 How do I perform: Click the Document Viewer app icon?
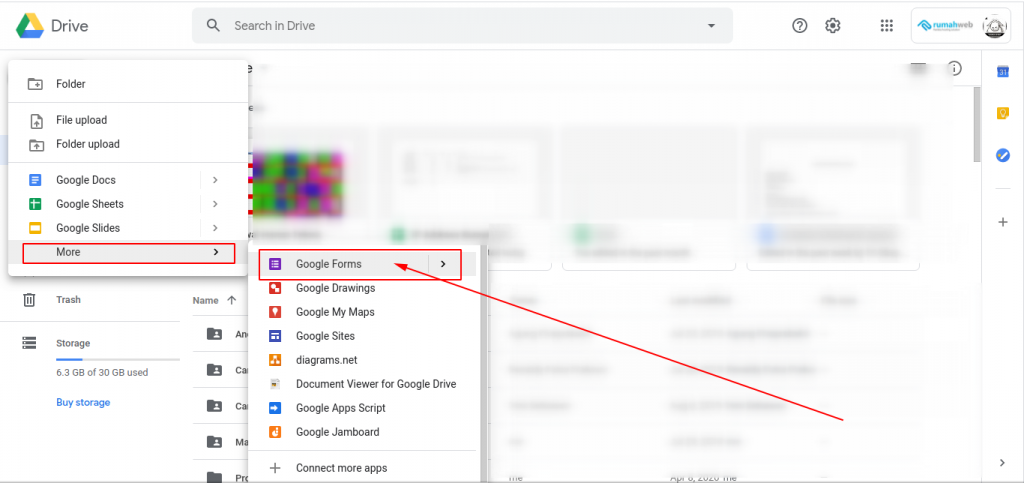pyautogui.click(x=275, y=384)
